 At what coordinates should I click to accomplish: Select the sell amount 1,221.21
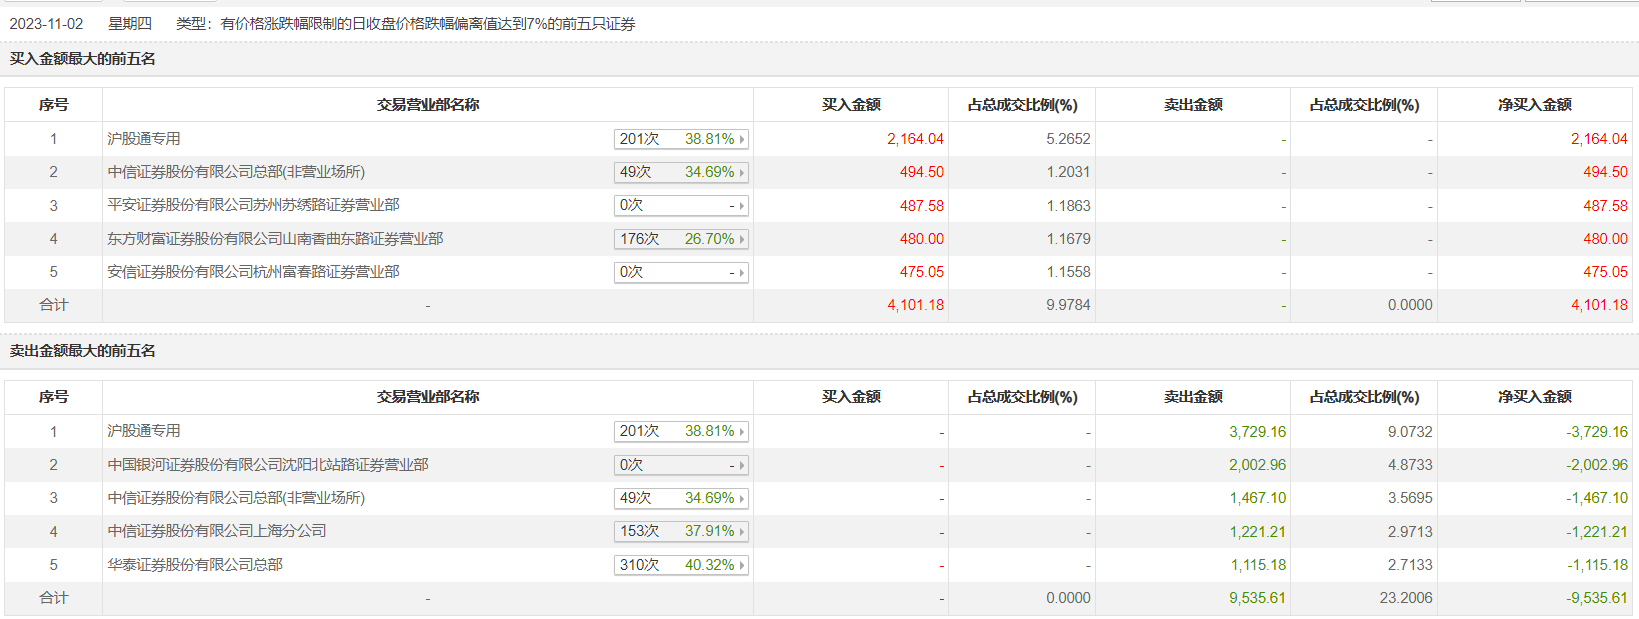click(x=1257, y=532)
